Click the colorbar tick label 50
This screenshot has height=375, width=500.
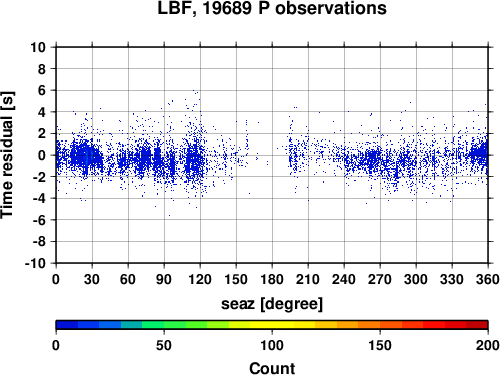(164, 345)
